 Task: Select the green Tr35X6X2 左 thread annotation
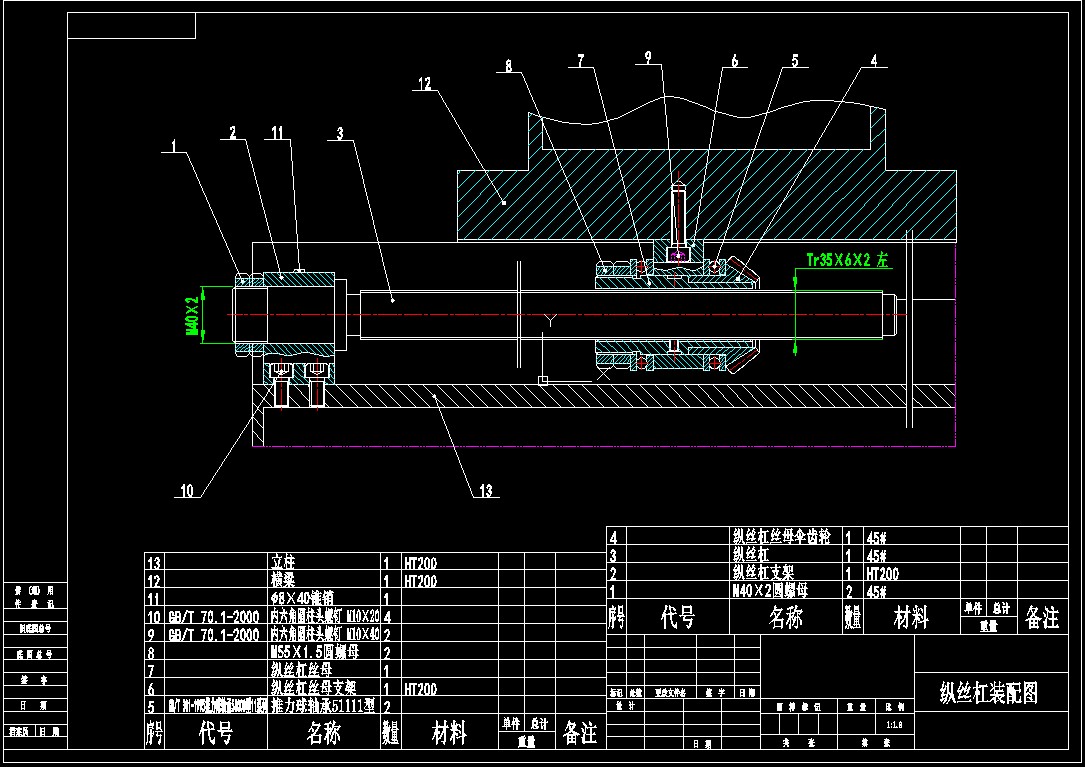coord(848,260)
